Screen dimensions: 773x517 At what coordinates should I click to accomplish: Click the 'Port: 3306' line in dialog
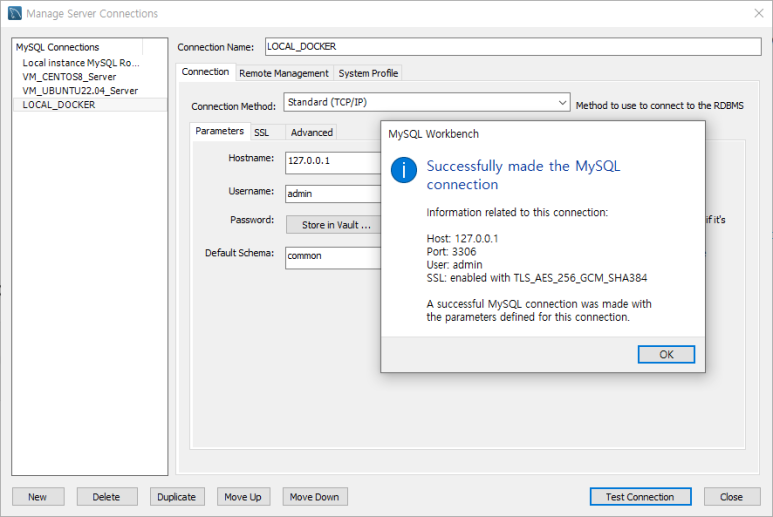tap(451, 252)
